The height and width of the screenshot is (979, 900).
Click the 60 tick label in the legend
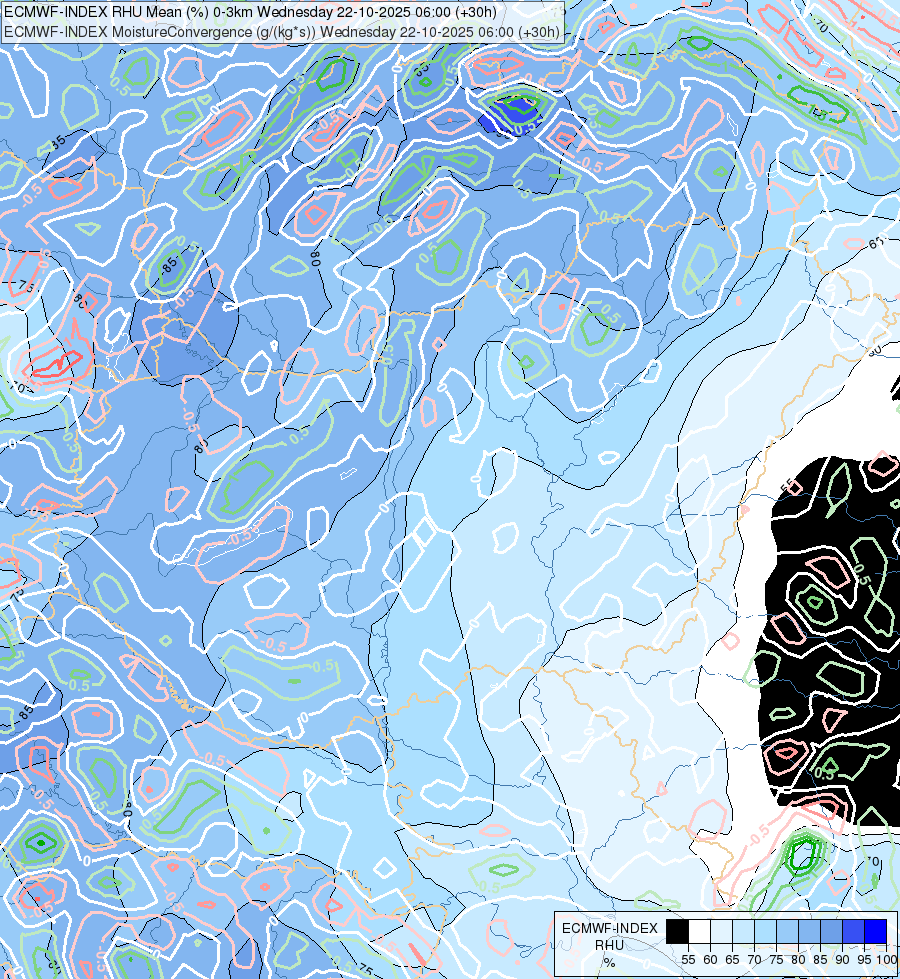(x=710, y=960)
